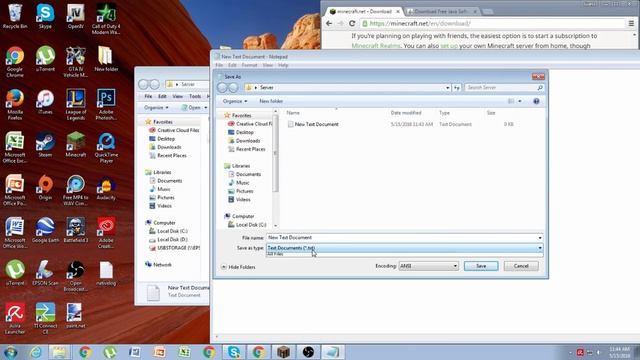
Task: Launch Mozilla Firefox from the desktop
Action: (15, 105)
